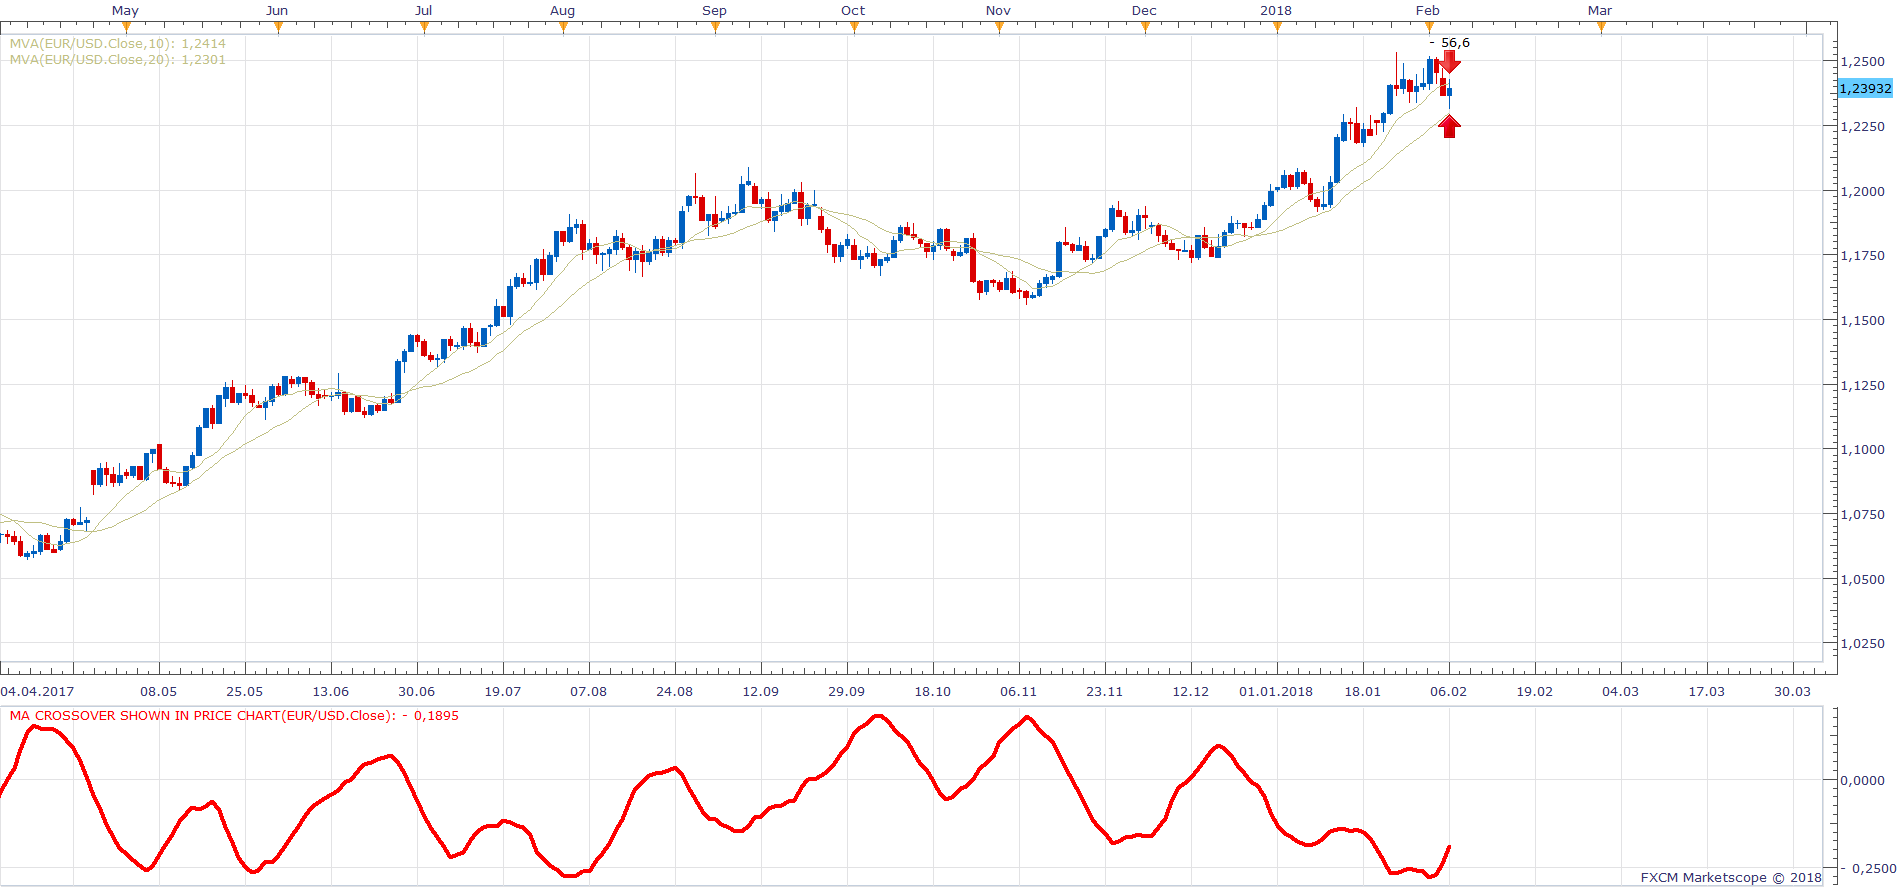The width and height of the screenshot is (1903, 887).
Task: Select the 1,2000 price level label
Action: point(1863,192)
